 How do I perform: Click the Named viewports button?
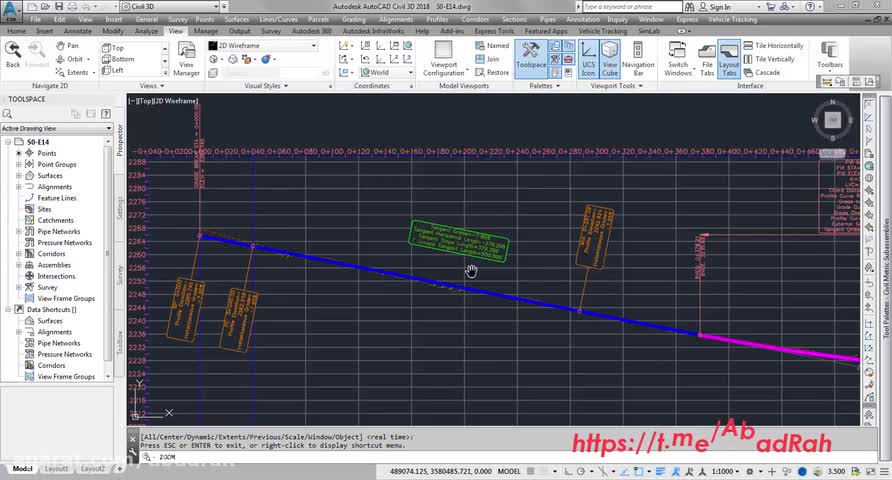(492, 45)
